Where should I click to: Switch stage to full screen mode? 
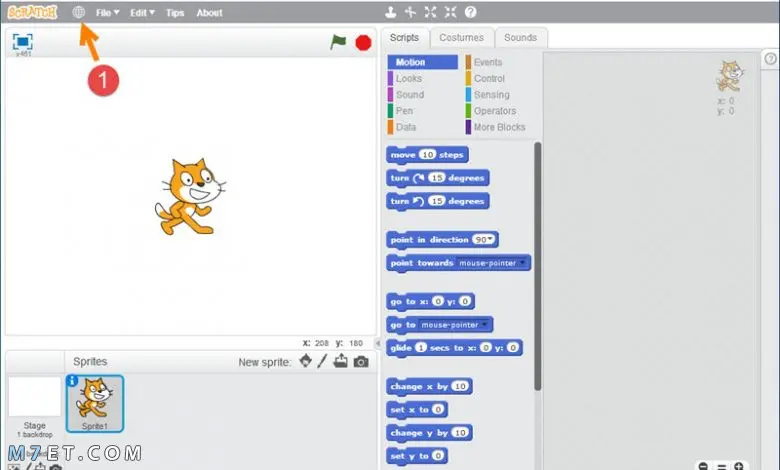pyautogui.click(x=22, y=41)
